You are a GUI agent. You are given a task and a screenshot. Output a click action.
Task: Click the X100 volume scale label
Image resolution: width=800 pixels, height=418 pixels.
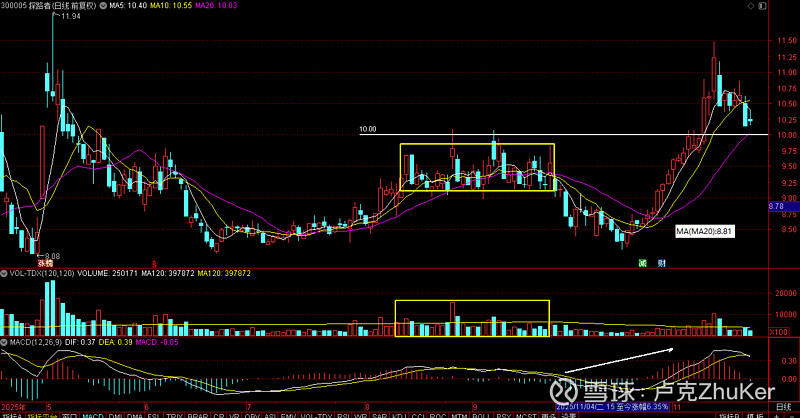tap(779, 332)
